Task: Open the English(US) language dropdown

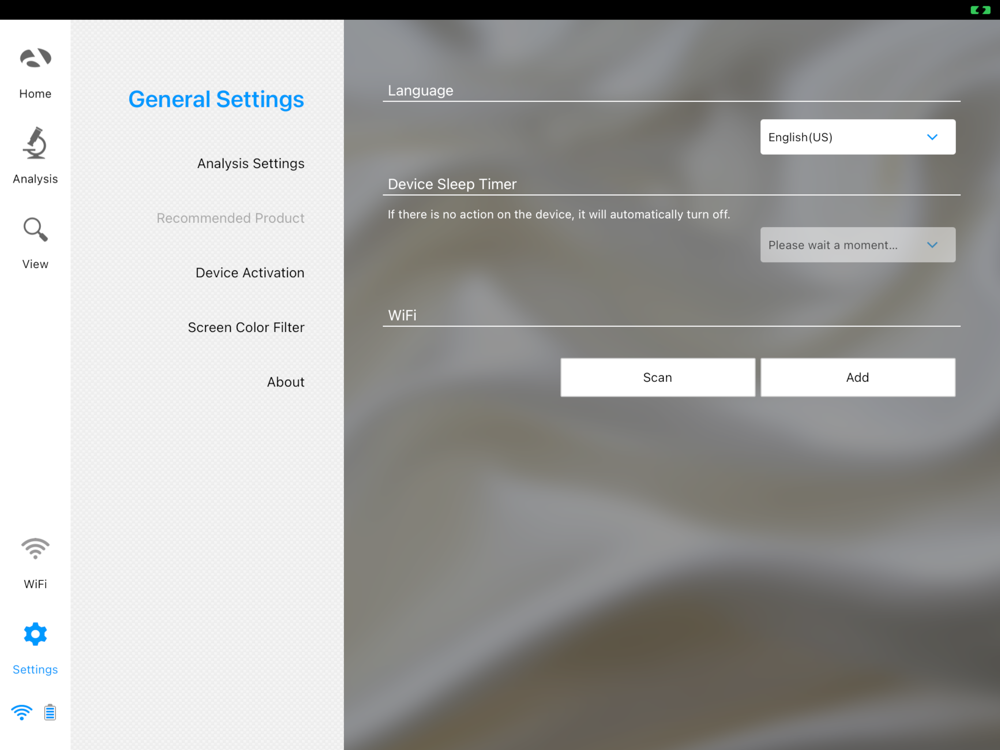Action: pos(858,137)
